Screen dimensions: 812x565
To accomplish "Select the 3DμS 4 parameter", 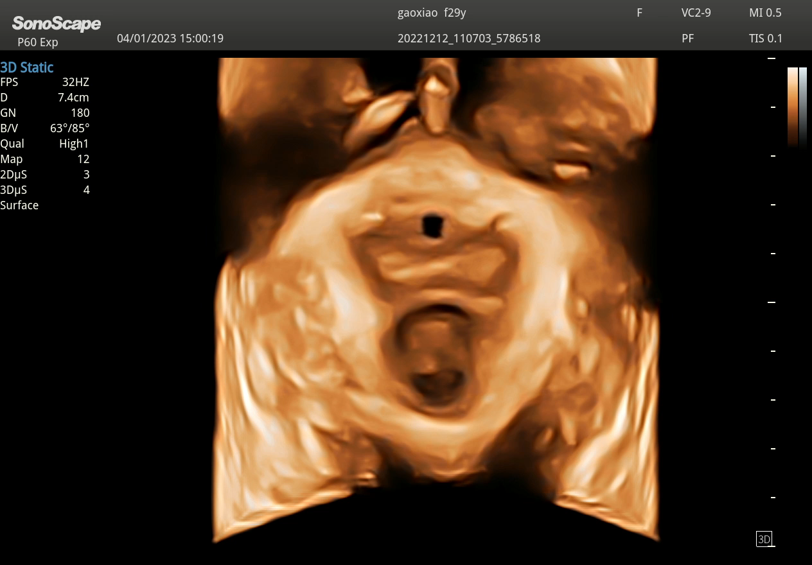I will (x=45, y=190).
